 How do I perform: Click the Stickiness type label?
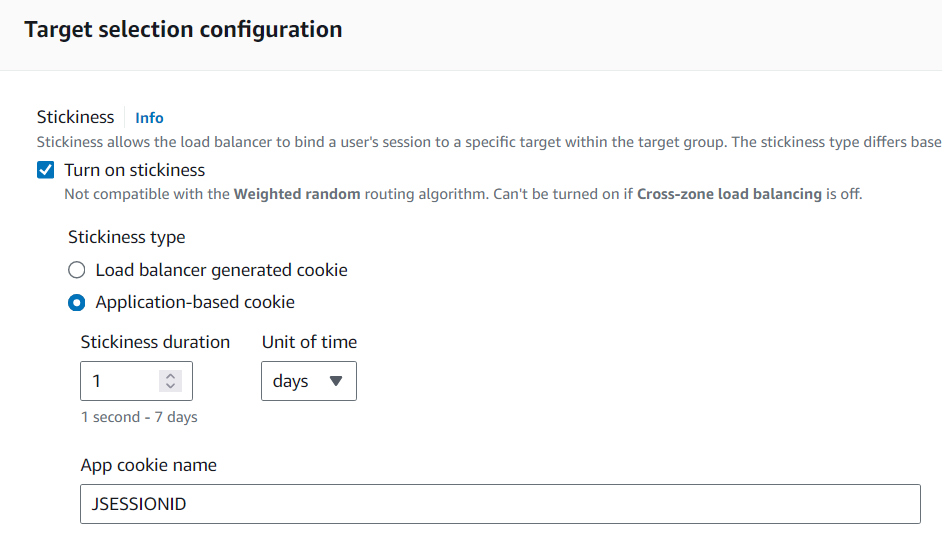tap(126, 237)
